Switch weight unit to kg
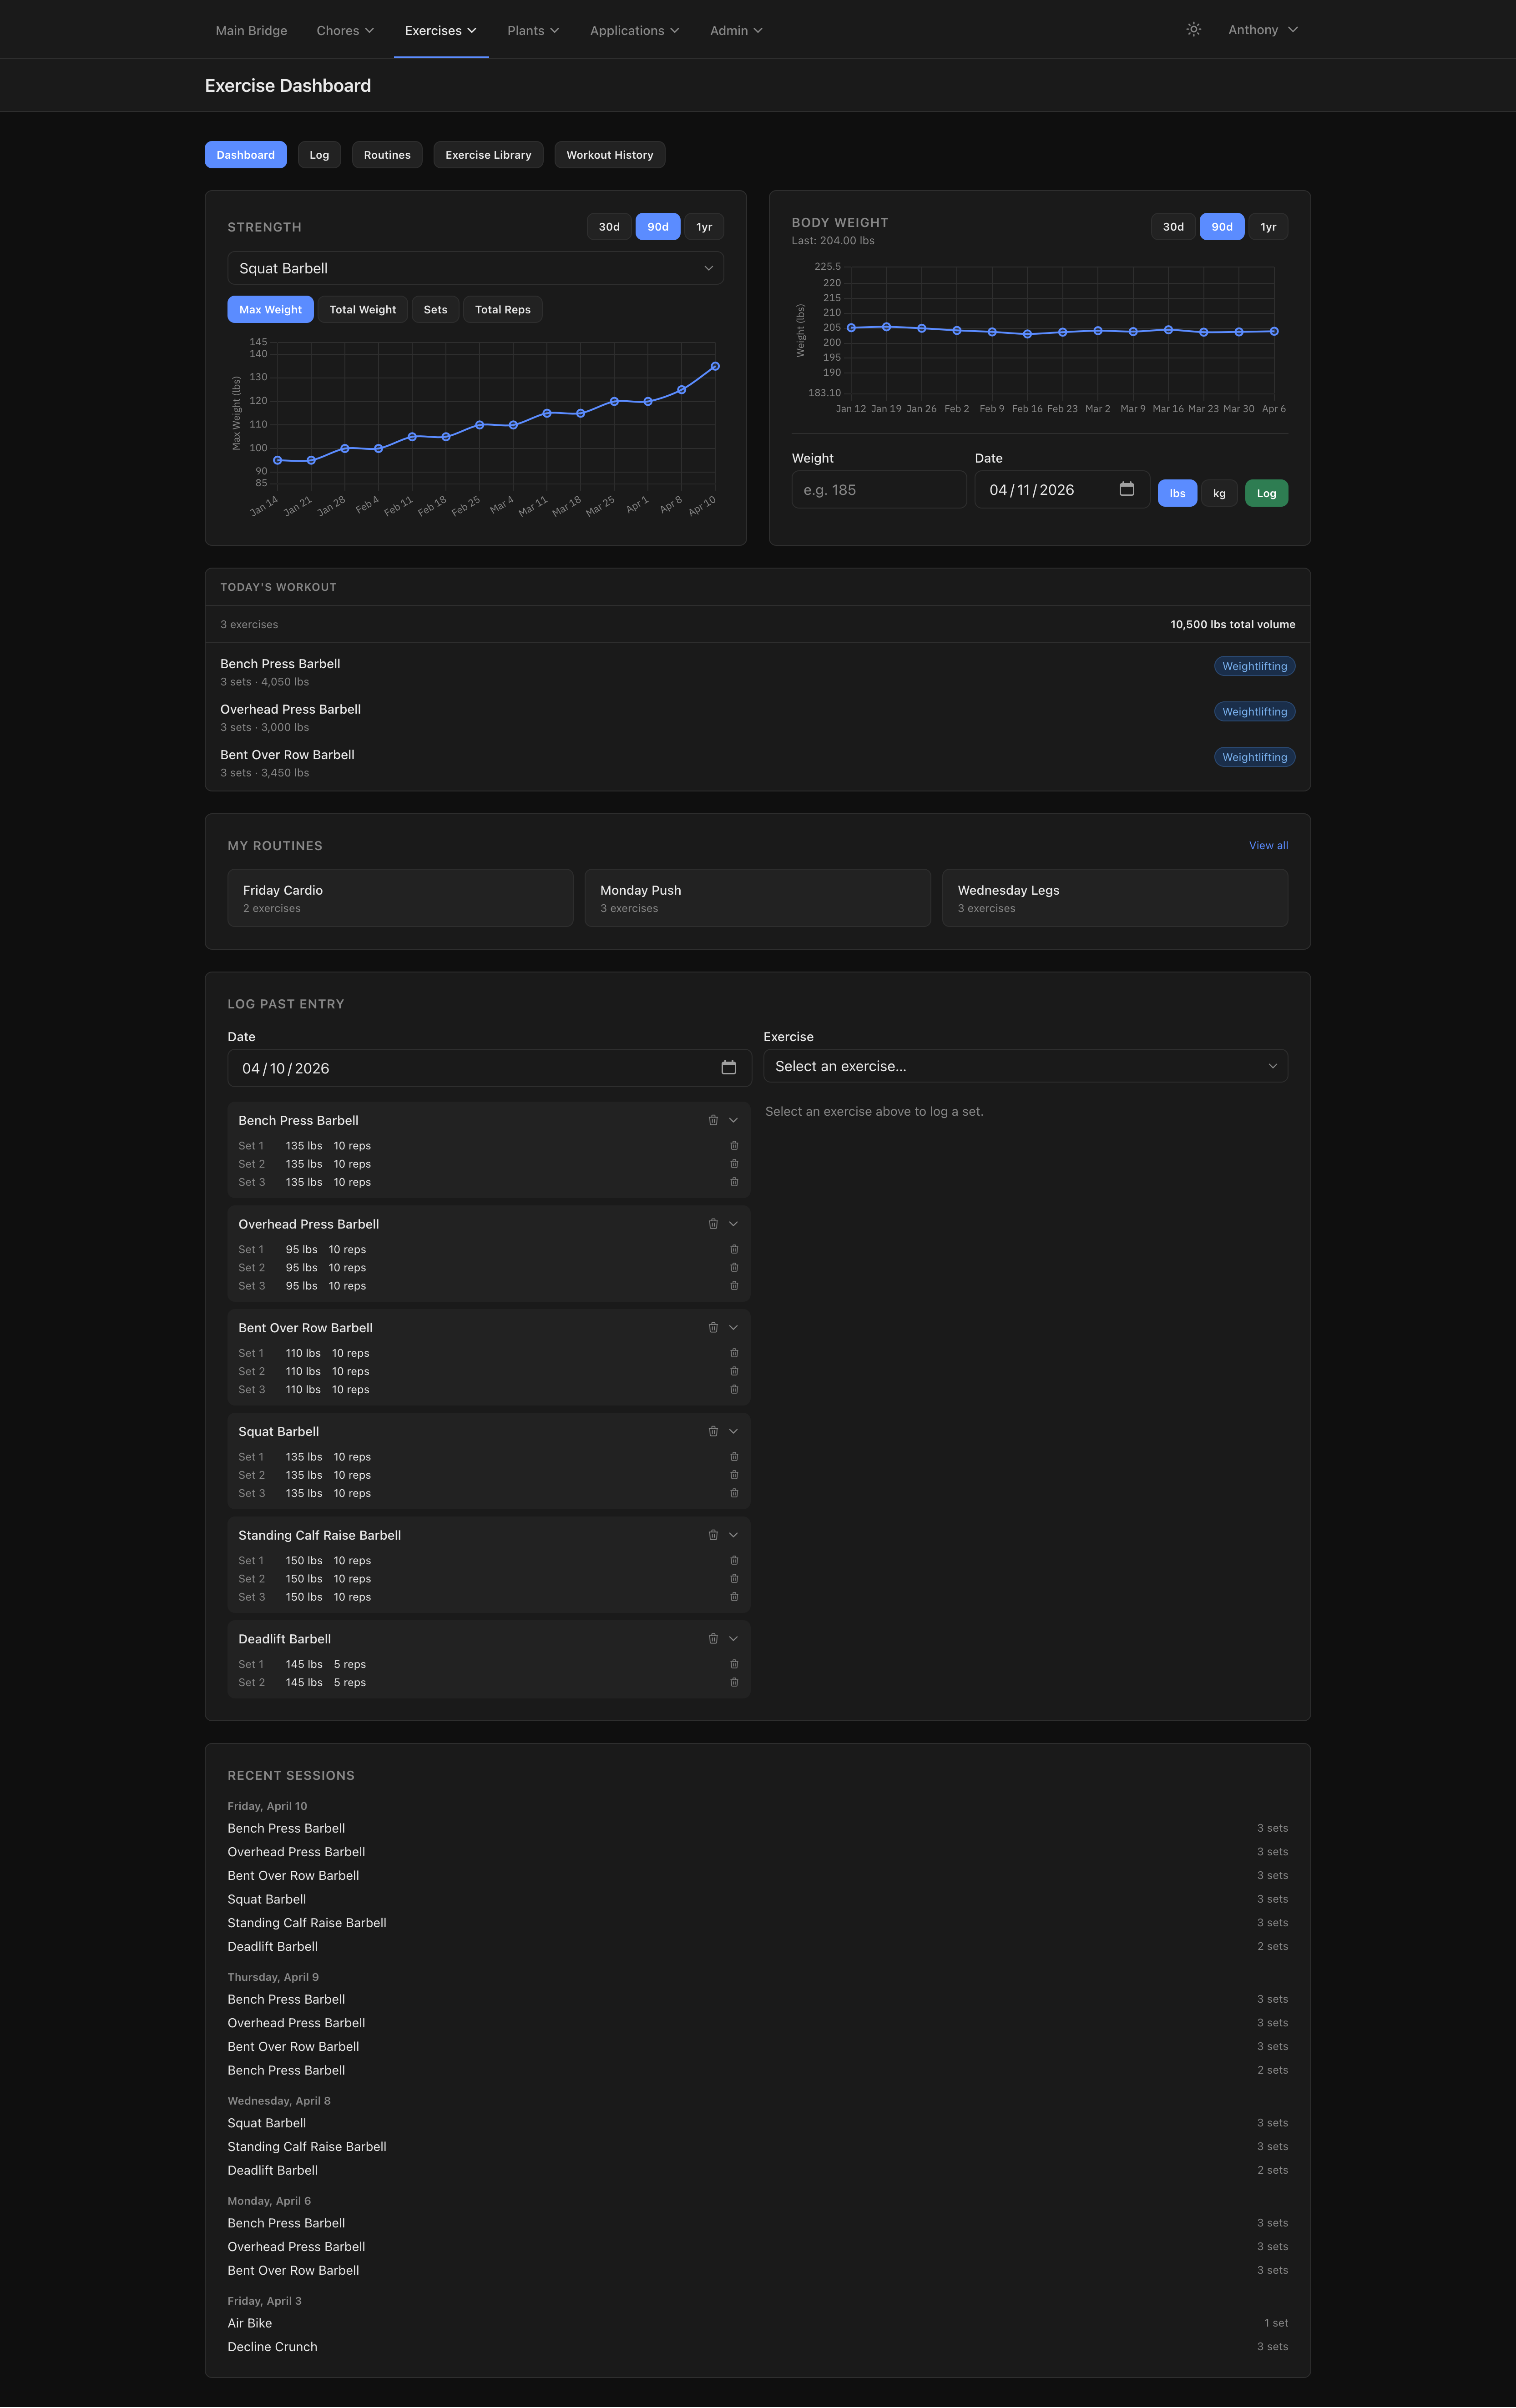Viewport: 1516px width, 2408px height. click(1219, 493)
